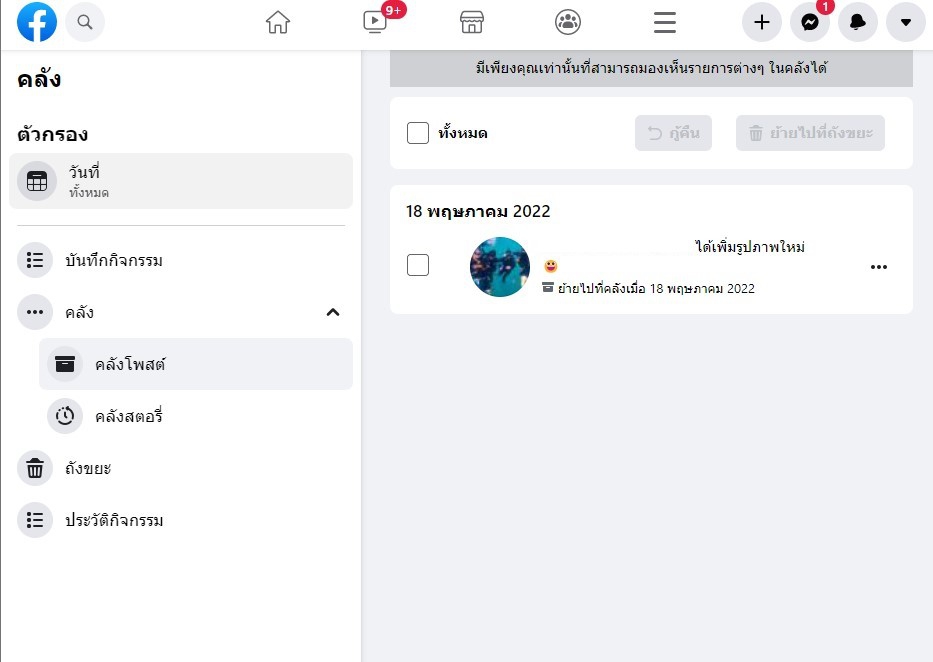
Task: Open the Watch video icon
Action: pos(375,22)
